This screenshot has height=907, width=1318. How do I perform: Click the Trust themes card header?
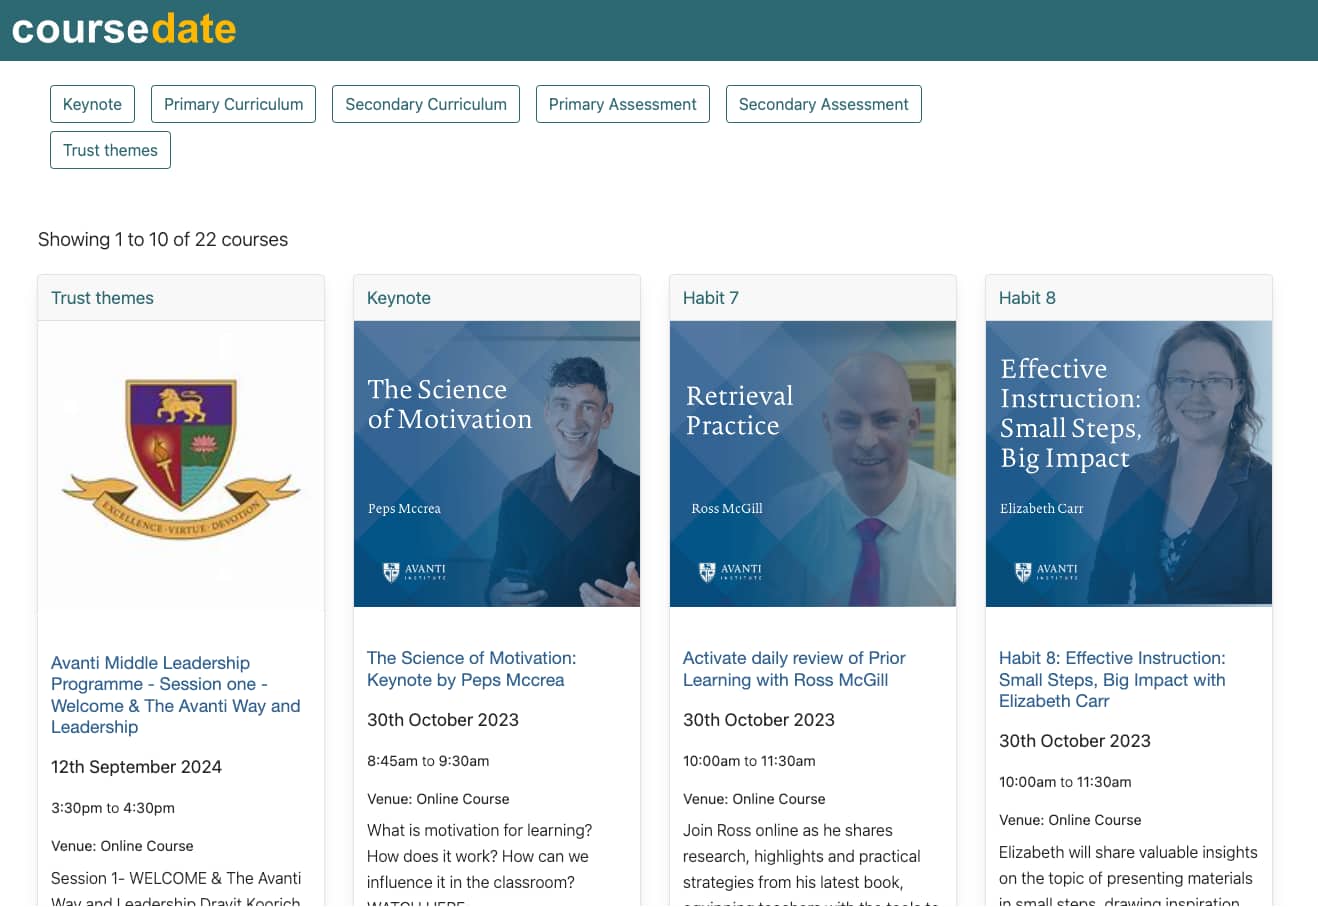point(102,298)
